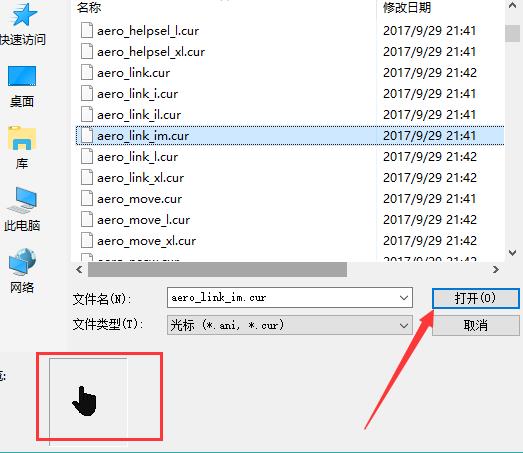The height and width of the screenshot is (453, 523).
Task: Open the Quick Access (快速访问) star icon
Action: tap(23, 15)
